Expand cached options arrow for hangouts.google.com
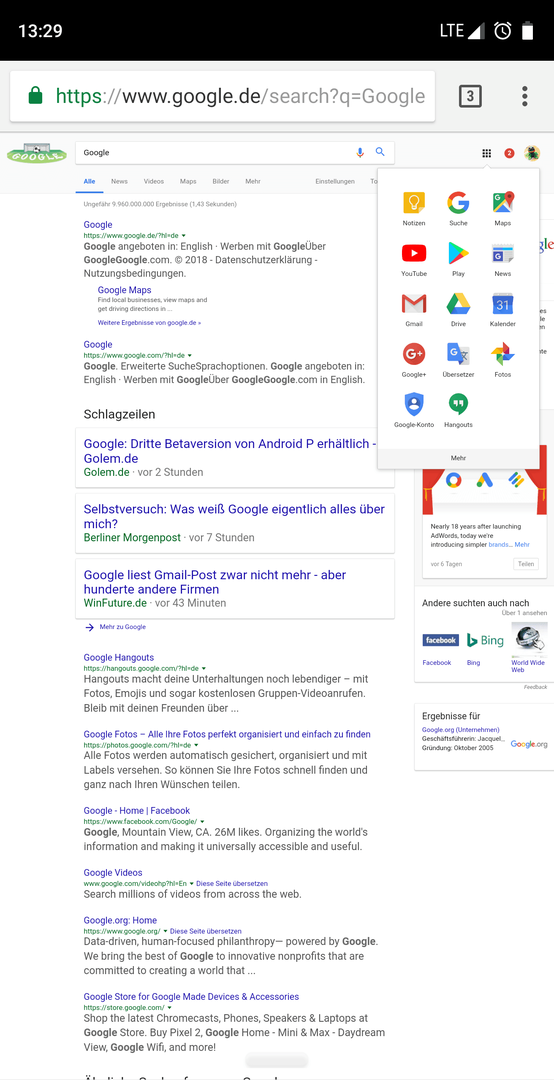This screenshot has width=554, height=1080. (204, 669)
